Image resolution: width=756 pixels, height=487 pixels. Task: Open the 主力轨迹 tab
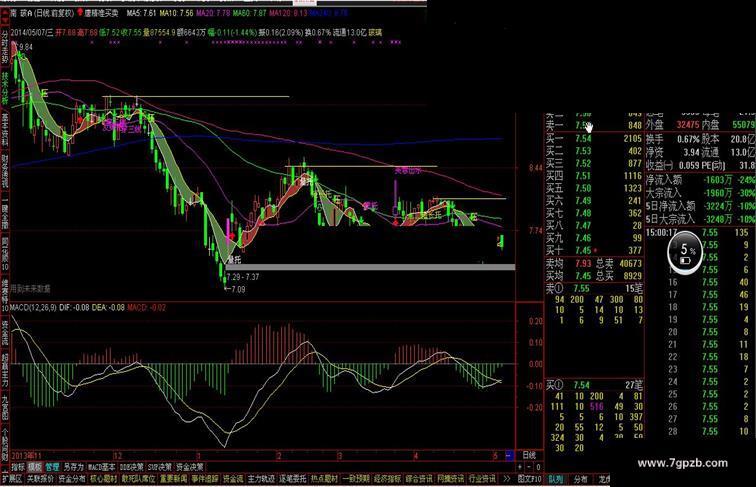(261, 479)
